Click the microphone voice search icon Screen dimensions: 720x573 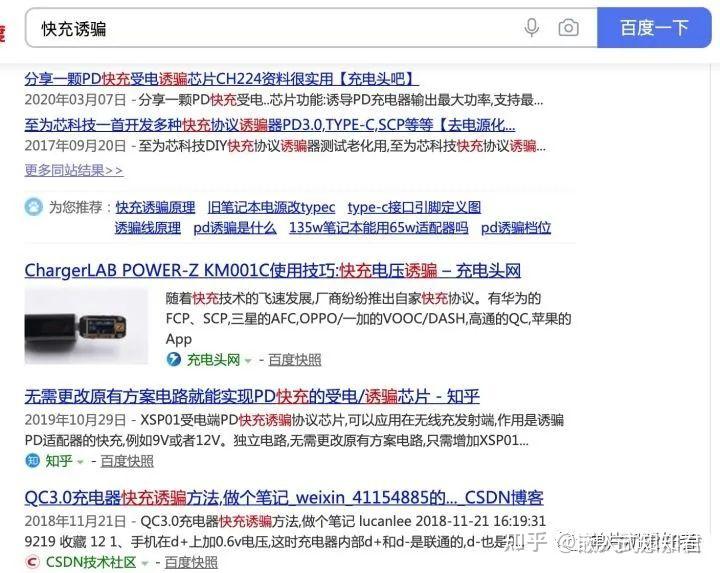[531, 28]
